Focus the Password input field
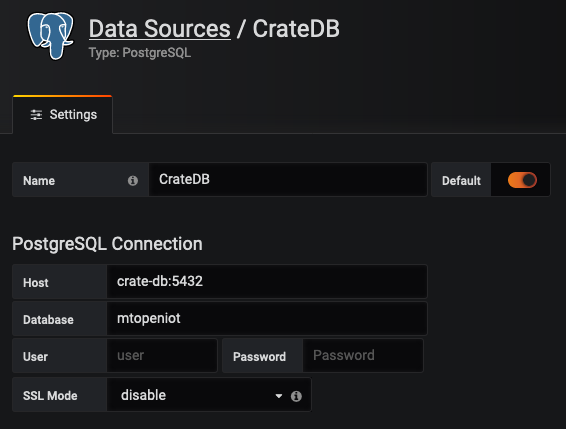The width and height of the screenshot is (566, 429). click(x=362, y=356)
